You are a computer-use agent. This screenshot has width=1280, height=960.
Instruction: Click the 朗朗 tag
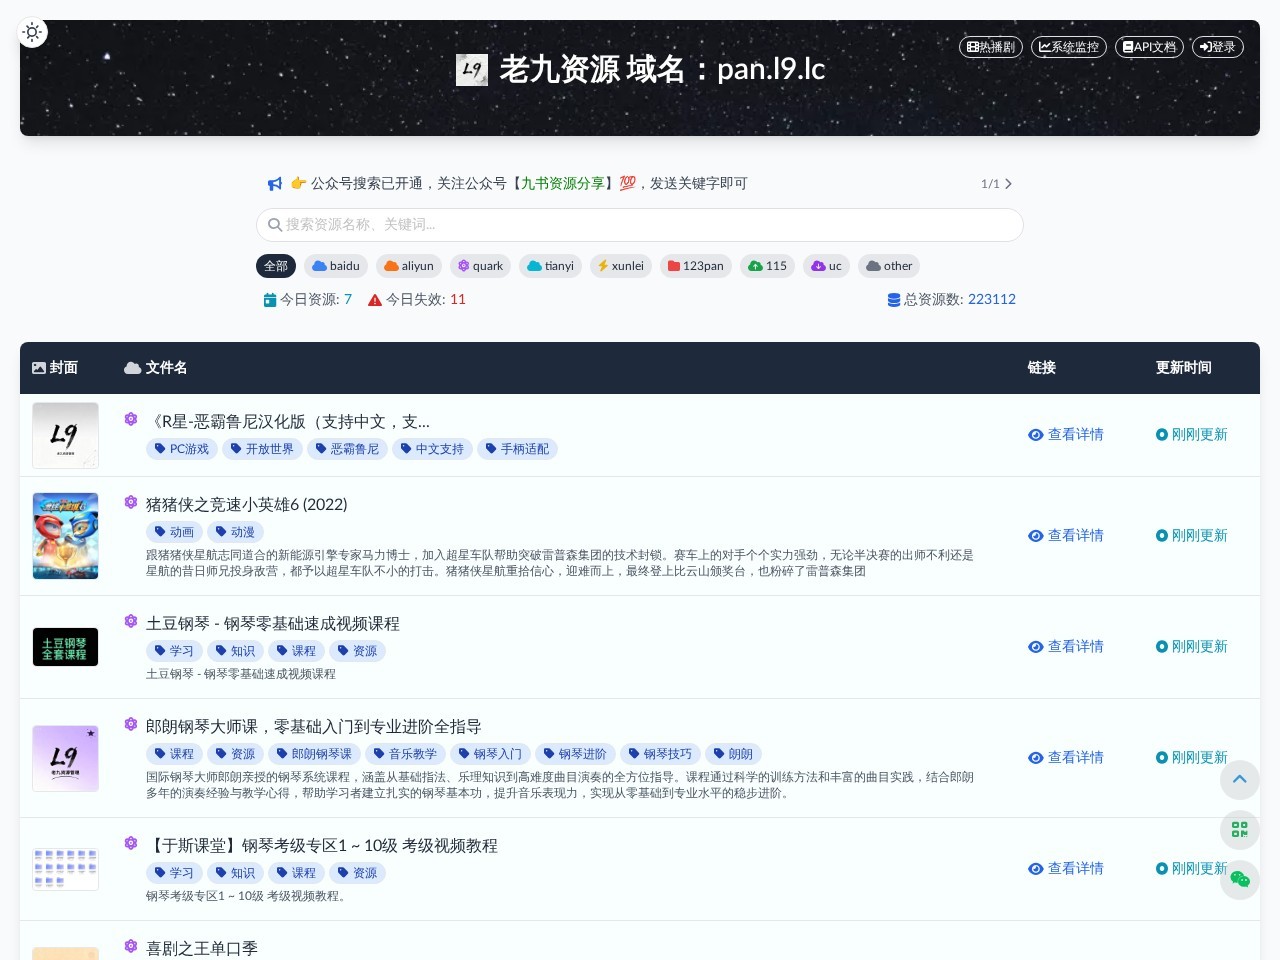coord(733,754)
